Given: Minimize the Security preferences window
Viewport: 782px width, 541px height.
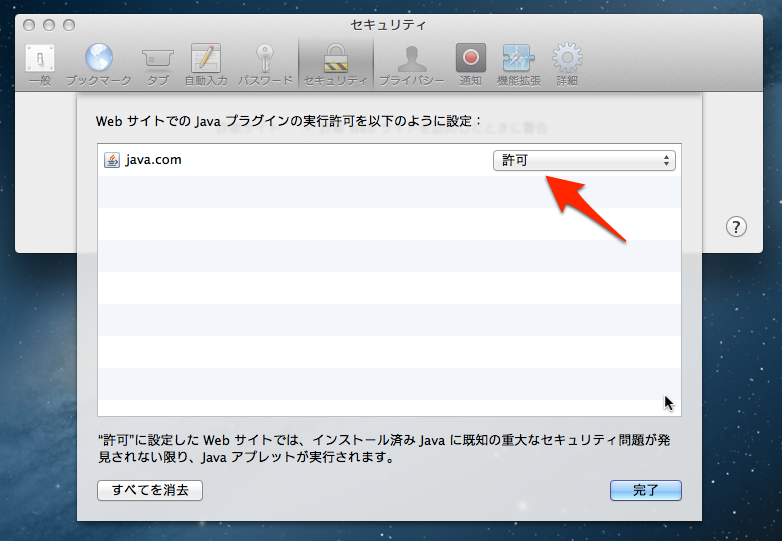Looking at the screenshot, I should pyautogui.click(x=49, y=25).
